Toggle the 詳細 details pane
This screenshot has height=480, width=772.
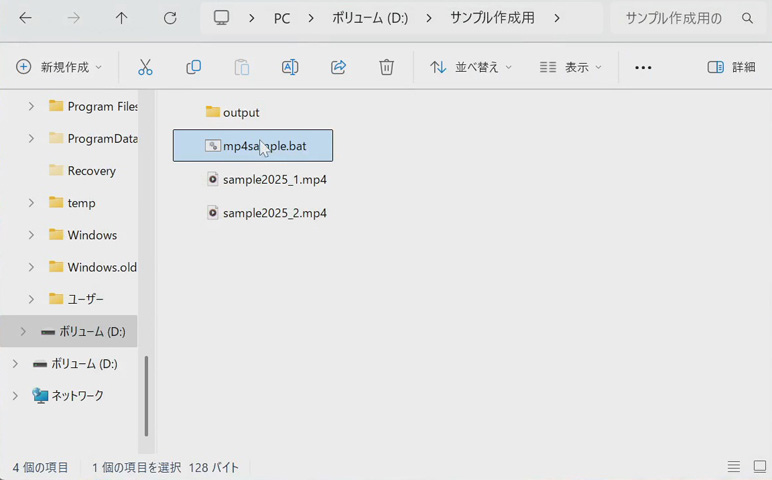click(731, 67)
